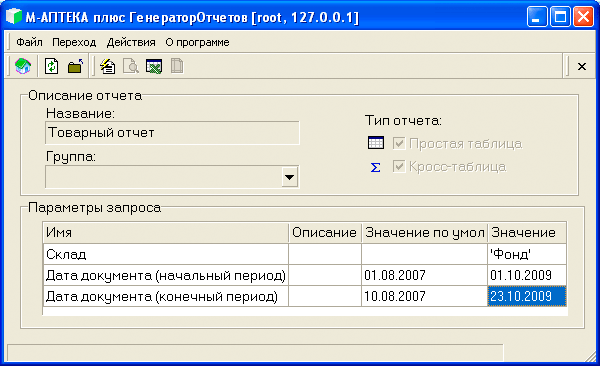Select Дата документа (начальный период) cell

pyautogui.click(x=166, y=275)
